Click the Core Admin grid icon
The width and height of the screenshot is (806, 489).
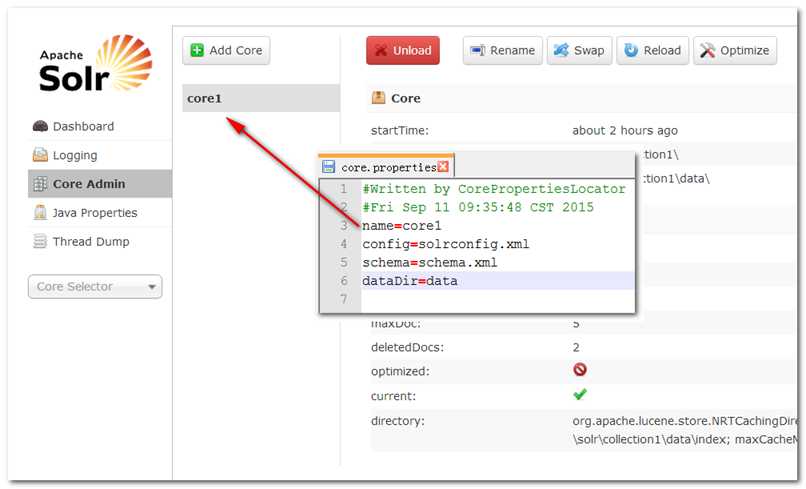(40, 184)
